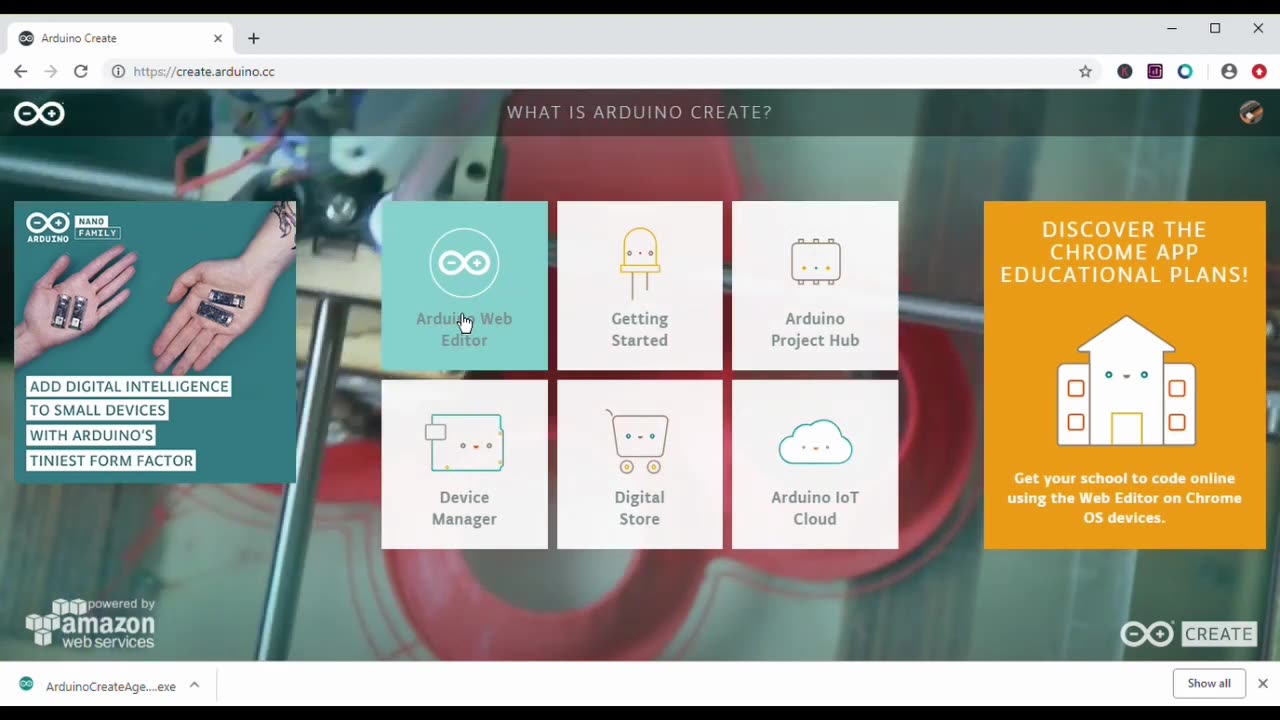The image size is (1280, 720).
Task: Click the Arduino CREATE logo at bottom right
Action: [1188, 634]
